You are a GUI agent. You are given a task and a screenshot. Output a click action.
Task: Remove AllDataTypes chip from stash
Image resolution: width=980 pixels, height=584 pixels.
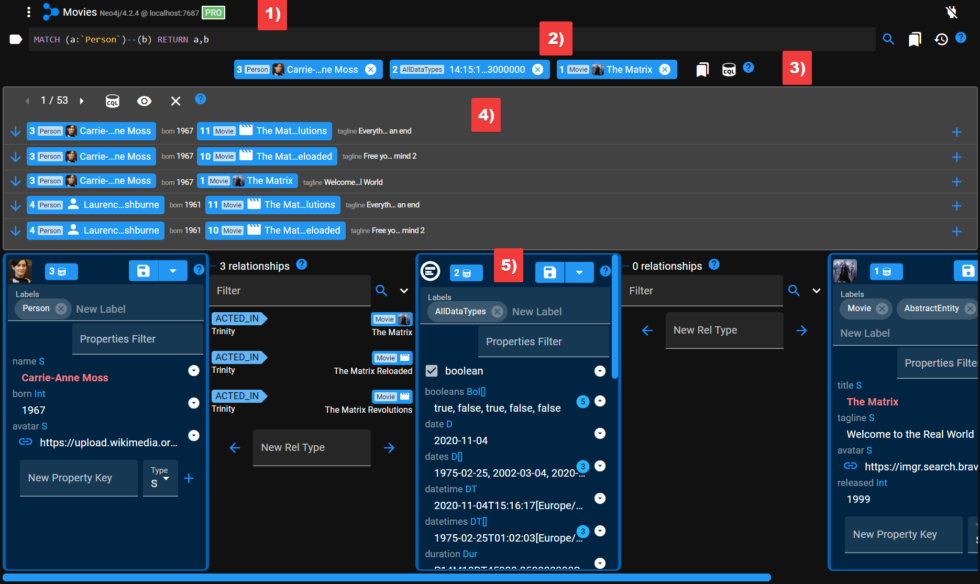point(538,69)
